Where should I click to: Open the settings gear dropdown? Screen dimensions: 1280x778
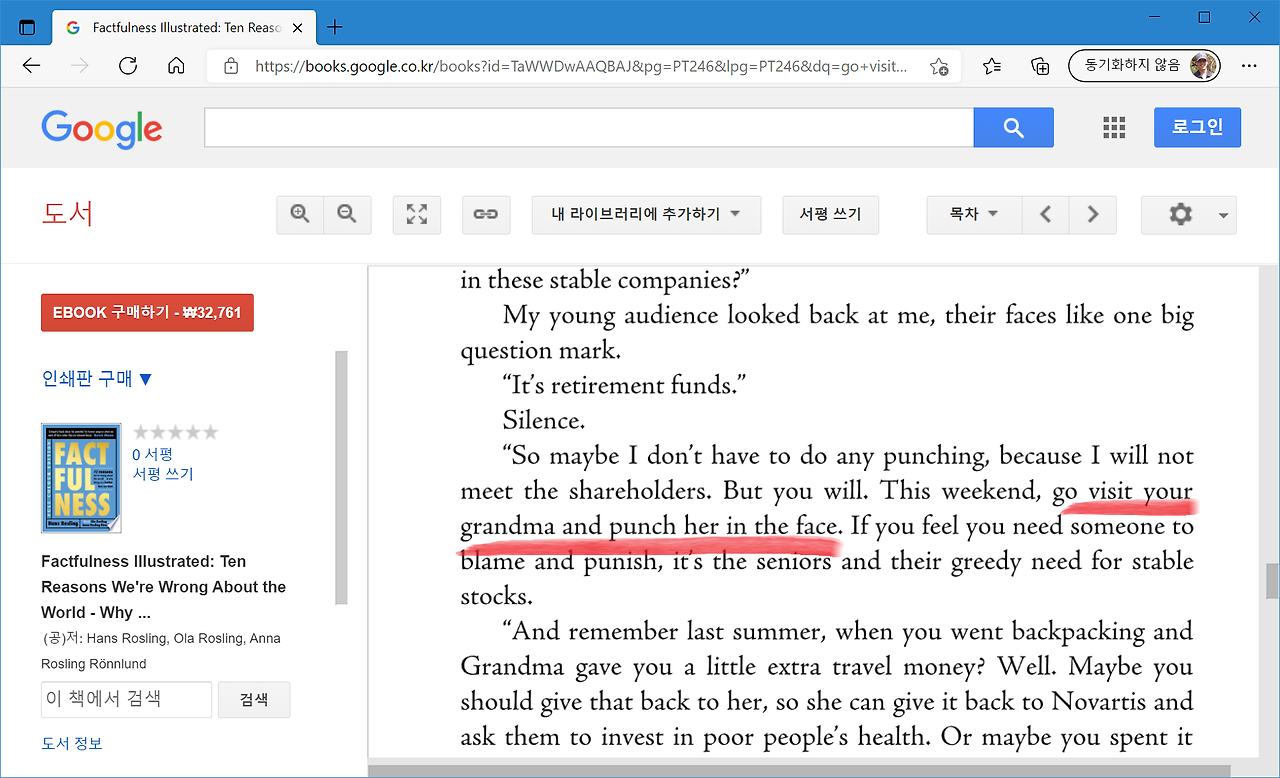tap(1189, 214)
